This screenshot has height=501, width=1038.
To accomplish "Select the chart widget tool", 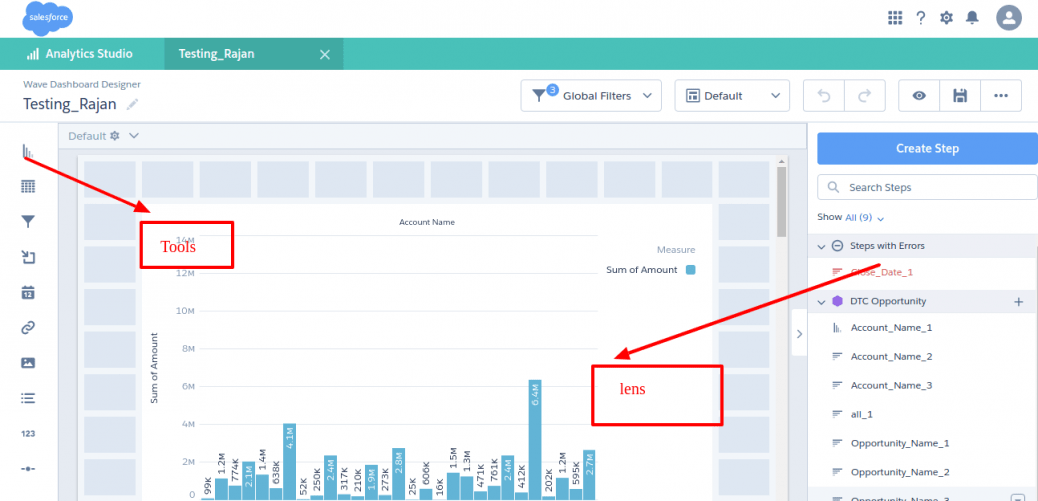I will coord(27,152).
